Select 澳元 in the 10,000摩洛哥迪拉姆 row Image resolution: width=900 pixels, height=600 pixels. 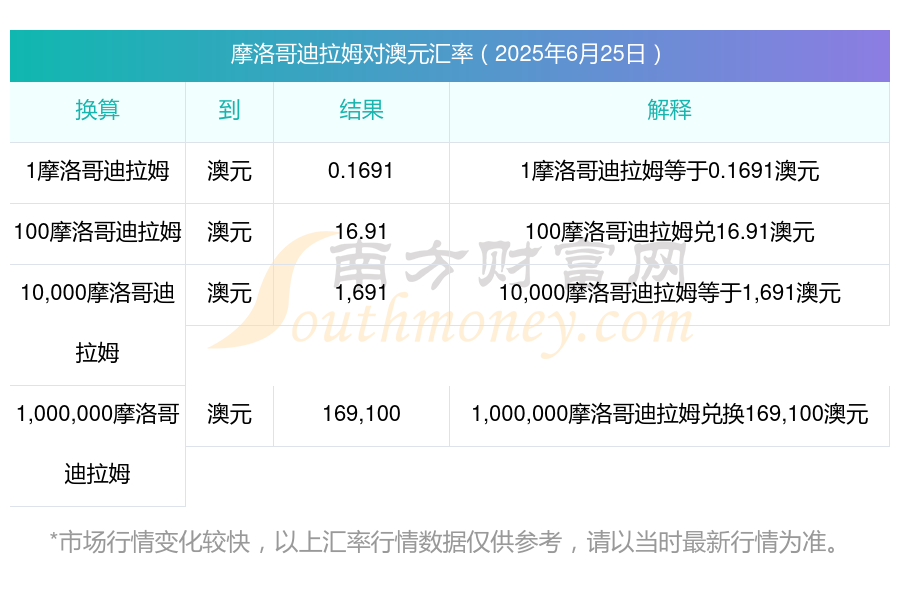tap(229, 293)
